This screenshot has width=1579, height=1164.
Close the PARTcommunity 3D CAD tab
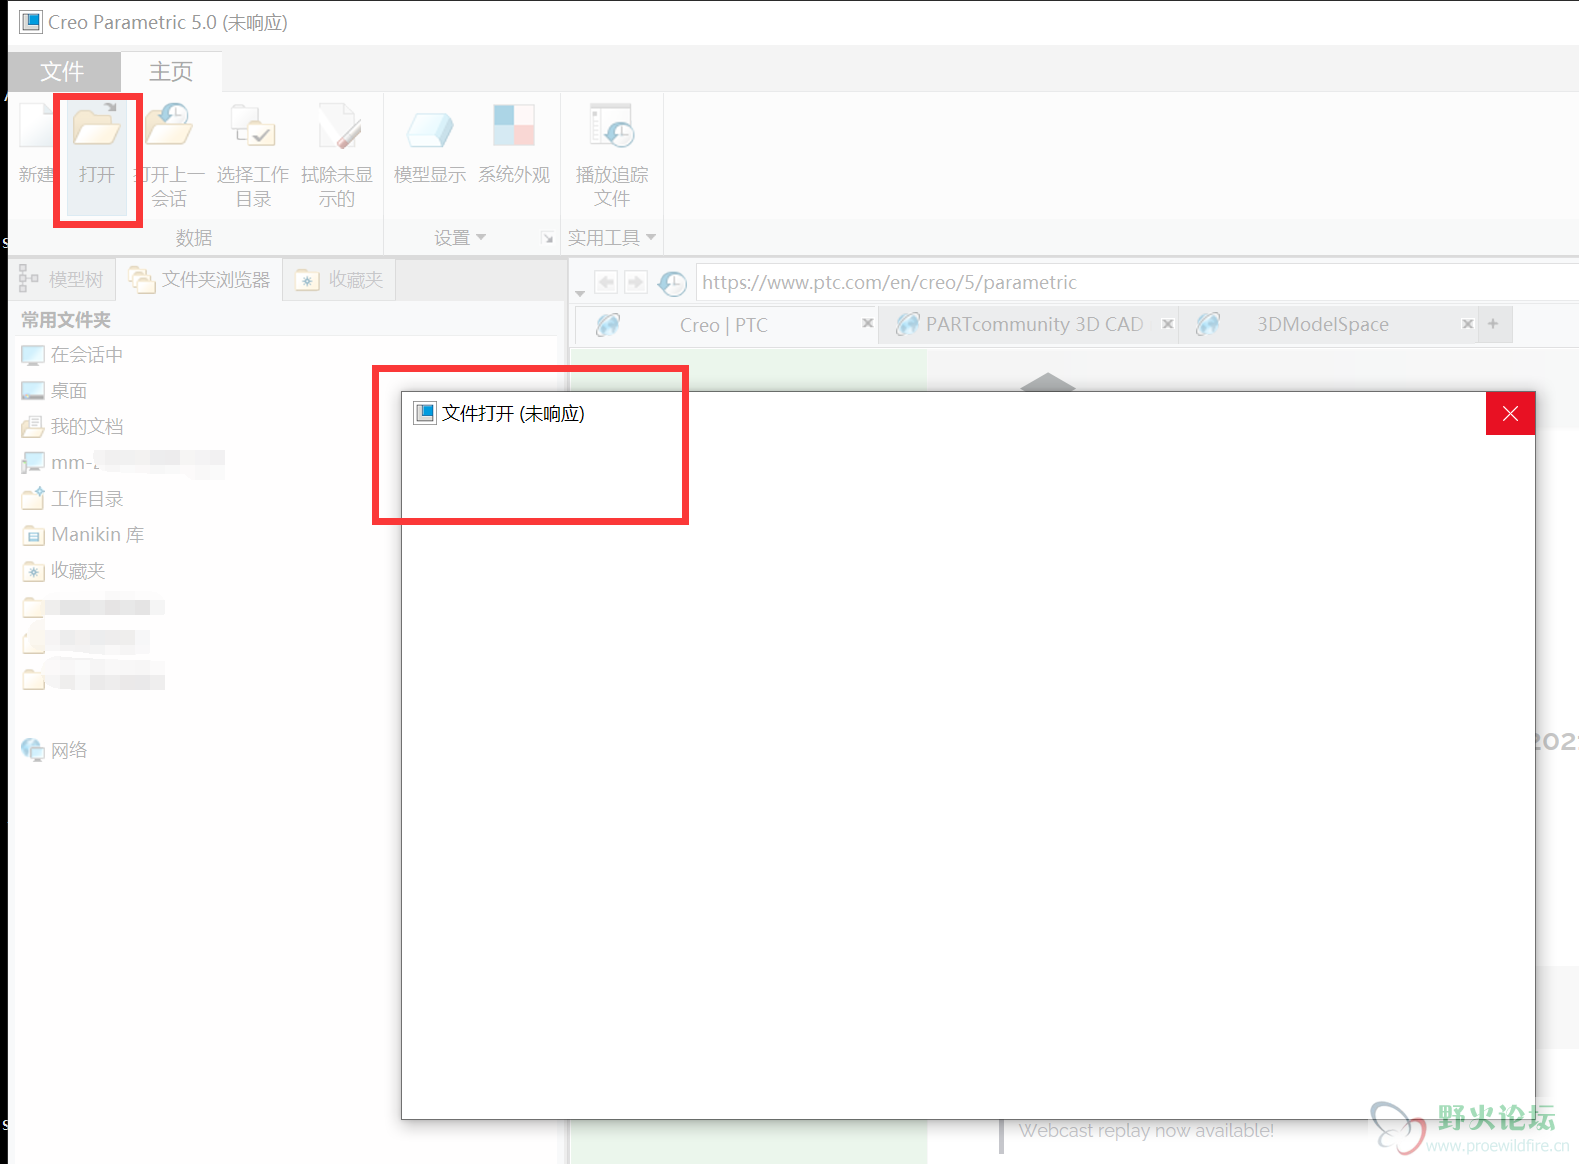pyautogui.click(x=1167, y=324)
